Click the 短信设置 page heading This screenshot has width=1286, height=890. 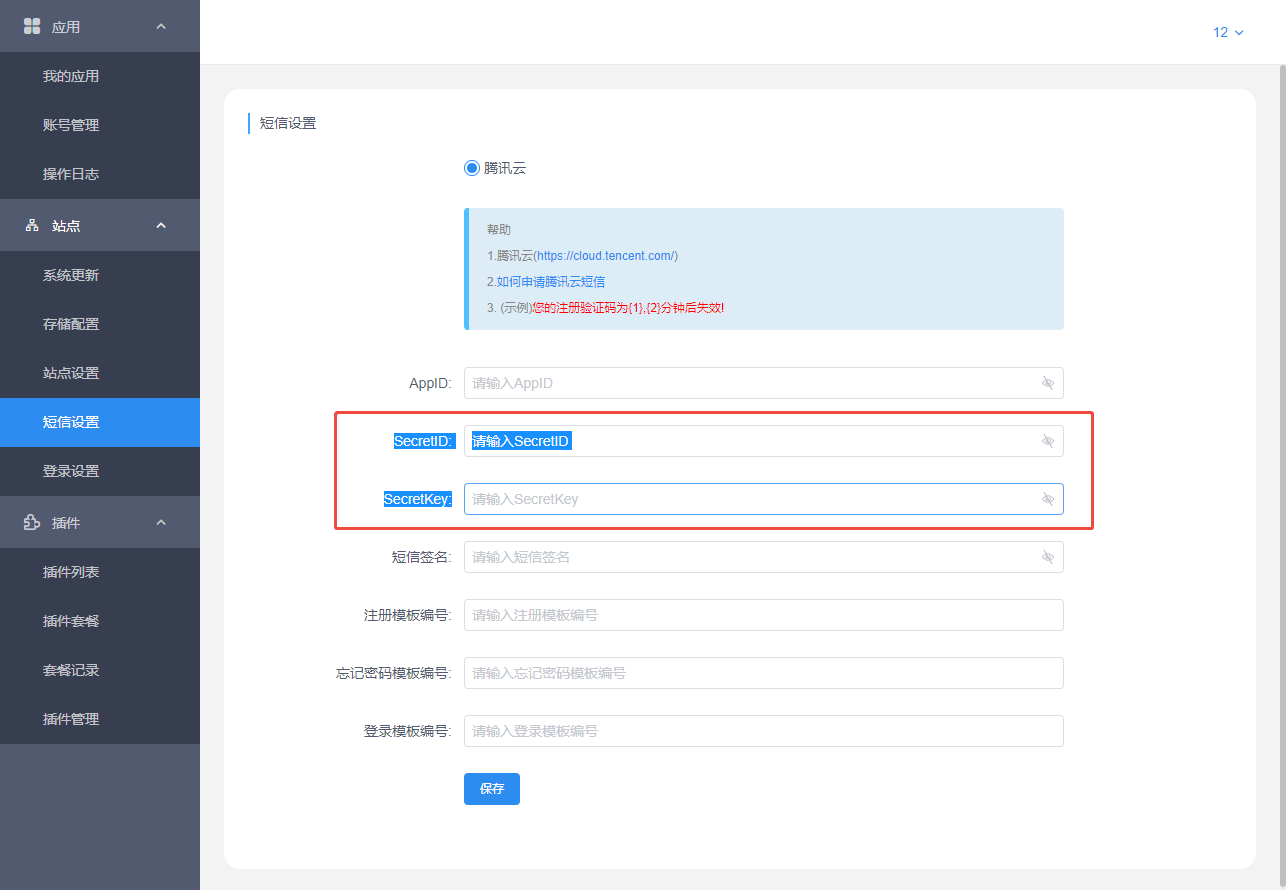(288, 123)
